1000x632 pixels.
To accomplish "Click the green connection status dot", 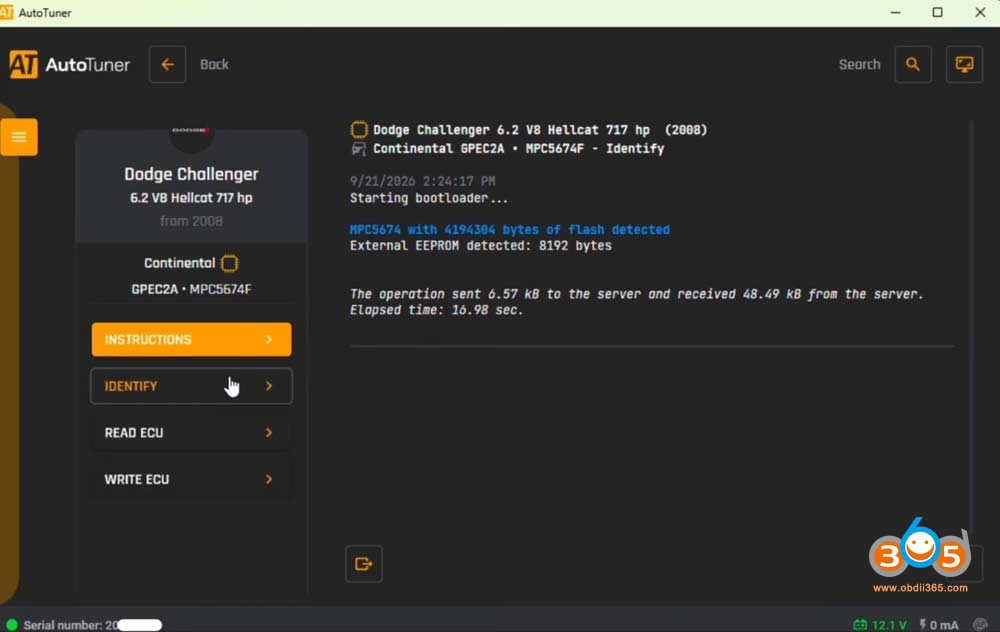I will coord(11,625).
